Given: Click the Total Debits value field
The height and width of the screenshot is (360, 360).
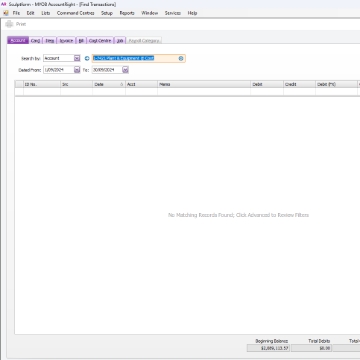Looking at the screenshot, I should 311,348.
